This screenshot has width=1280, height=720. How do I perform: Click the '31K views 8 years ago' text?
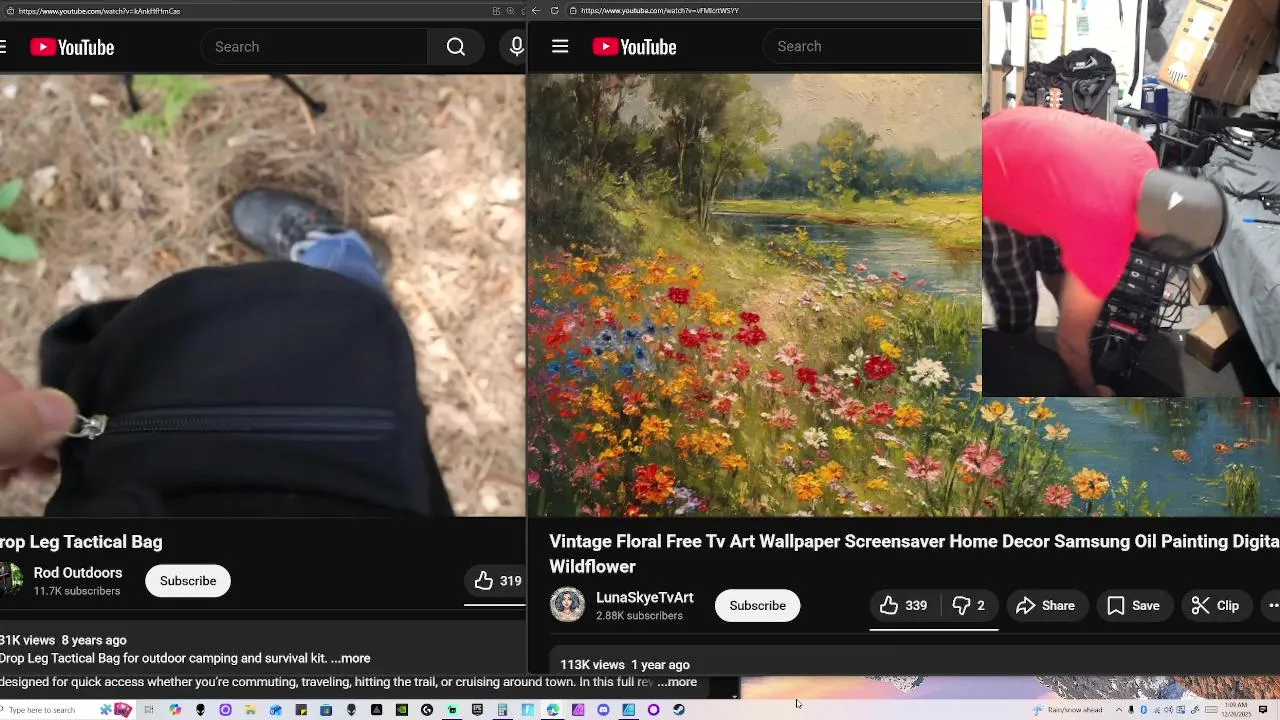[63, 640]
